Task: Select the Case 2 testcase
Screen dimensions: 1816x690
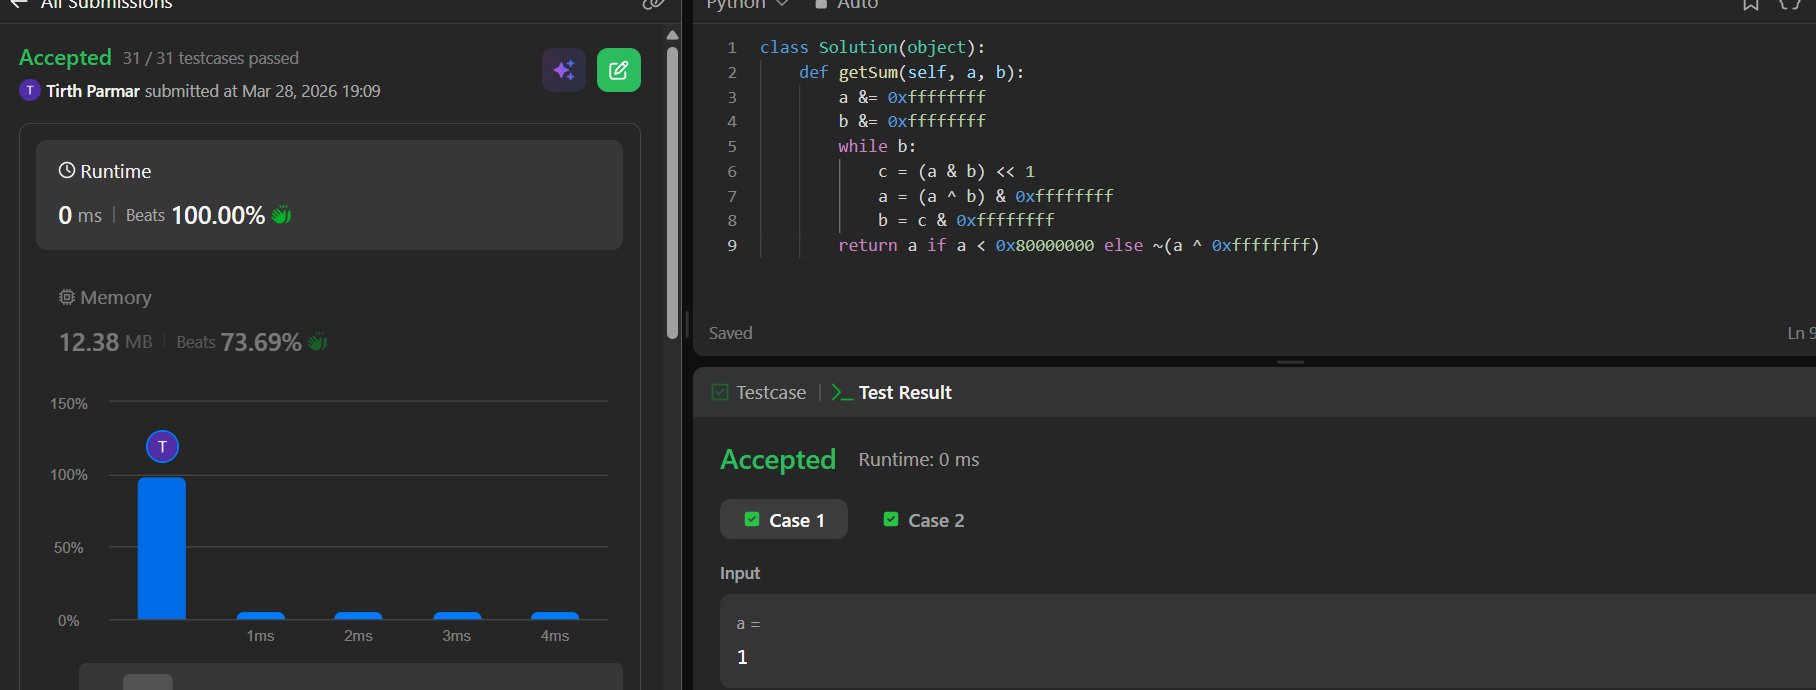Action: pos(923,520)
